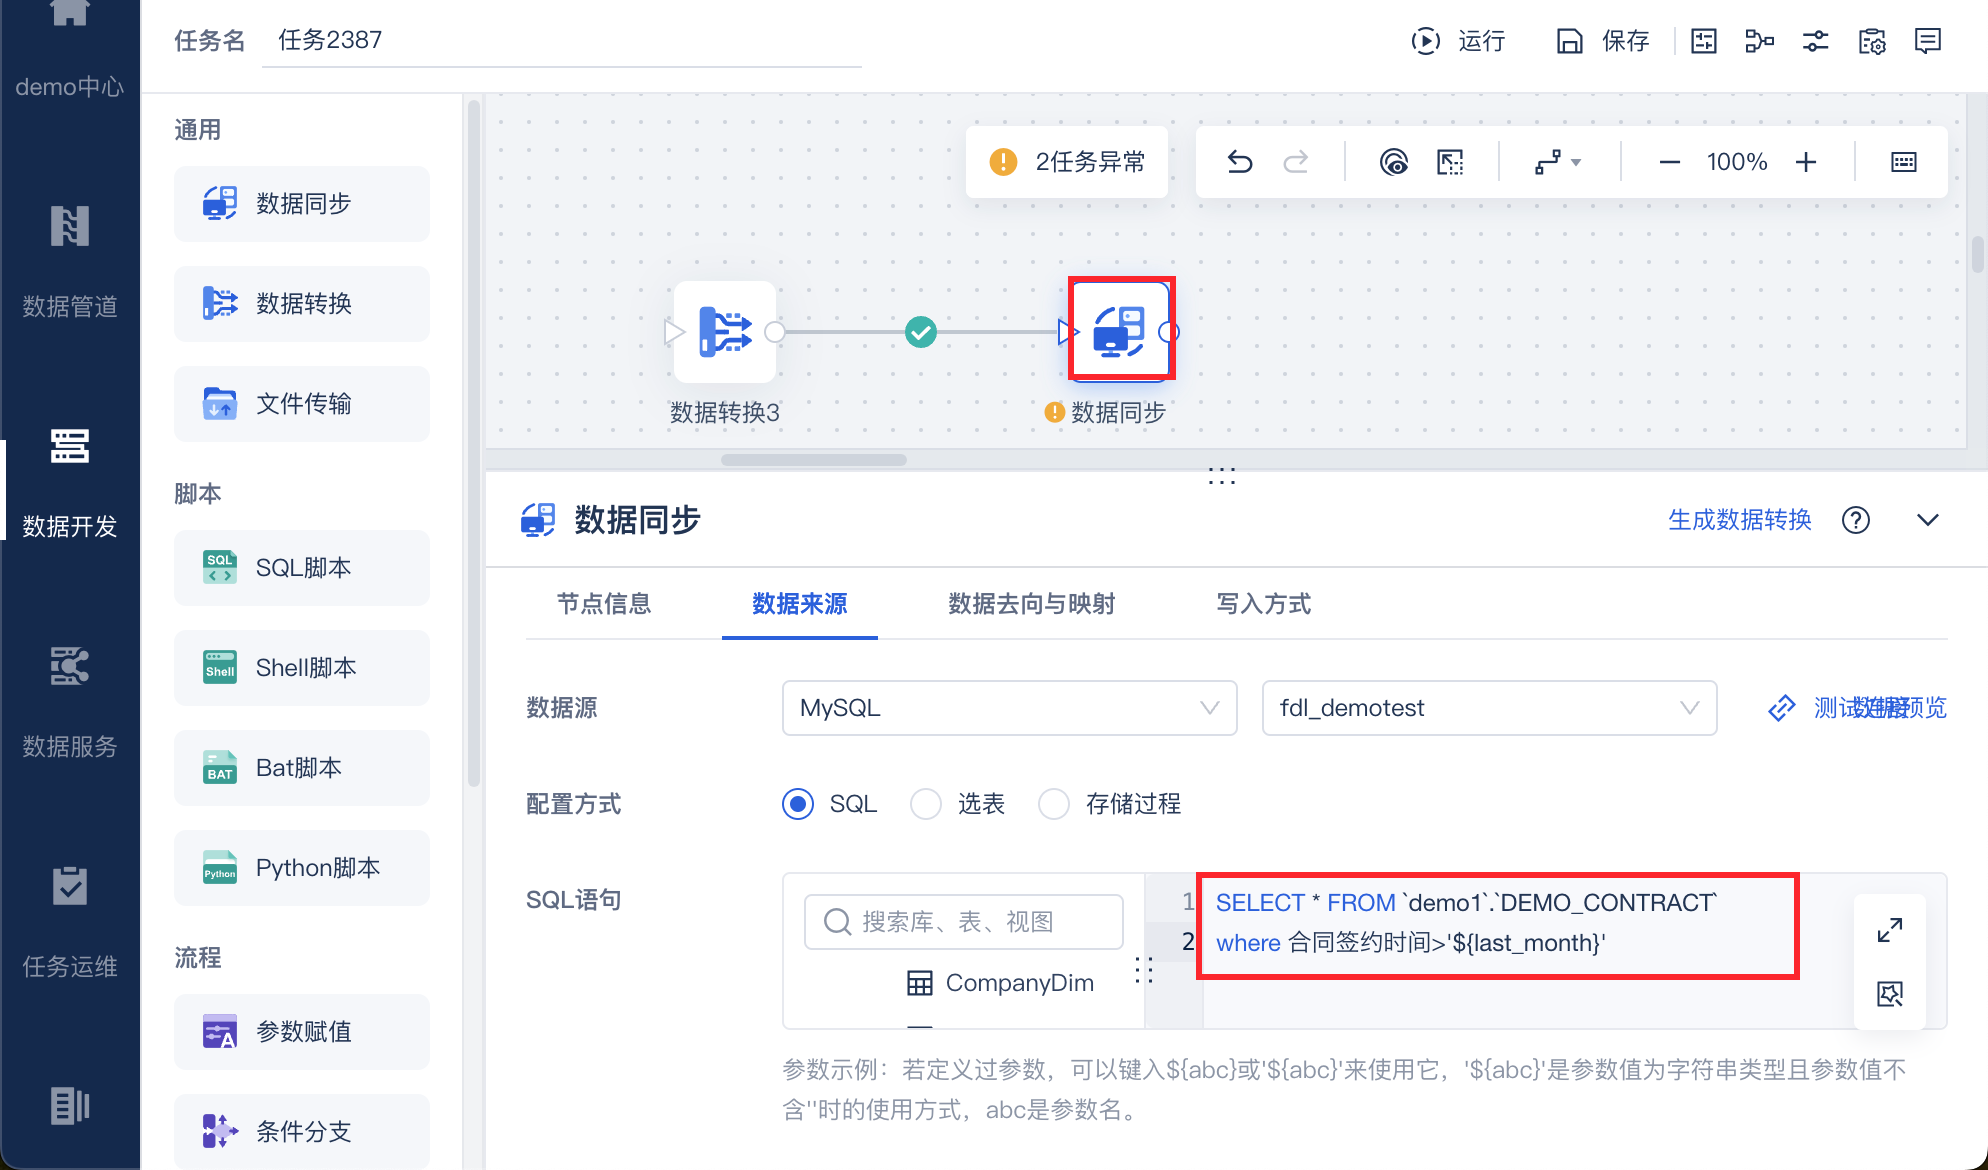
Task: Click the zoom out minus icon
Action: (x=1669, y=162)
